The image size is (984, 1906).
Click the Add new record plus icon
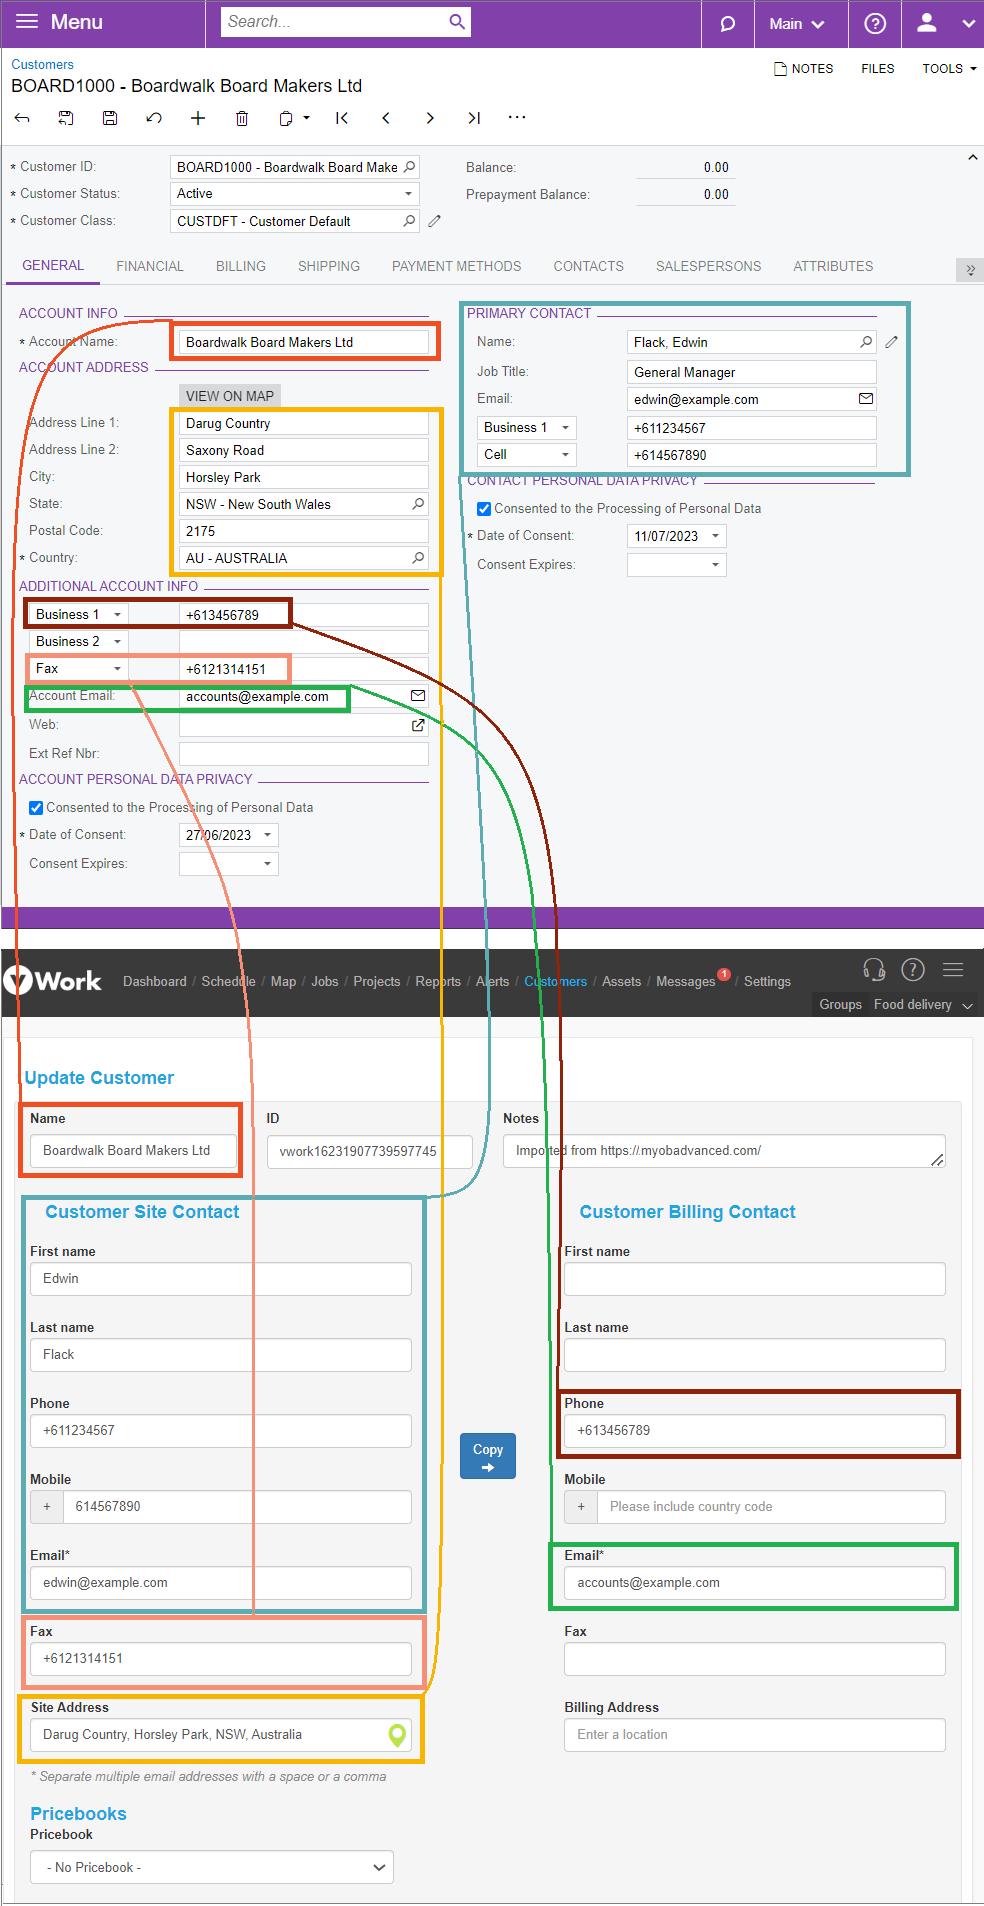[x=198, y=118]
